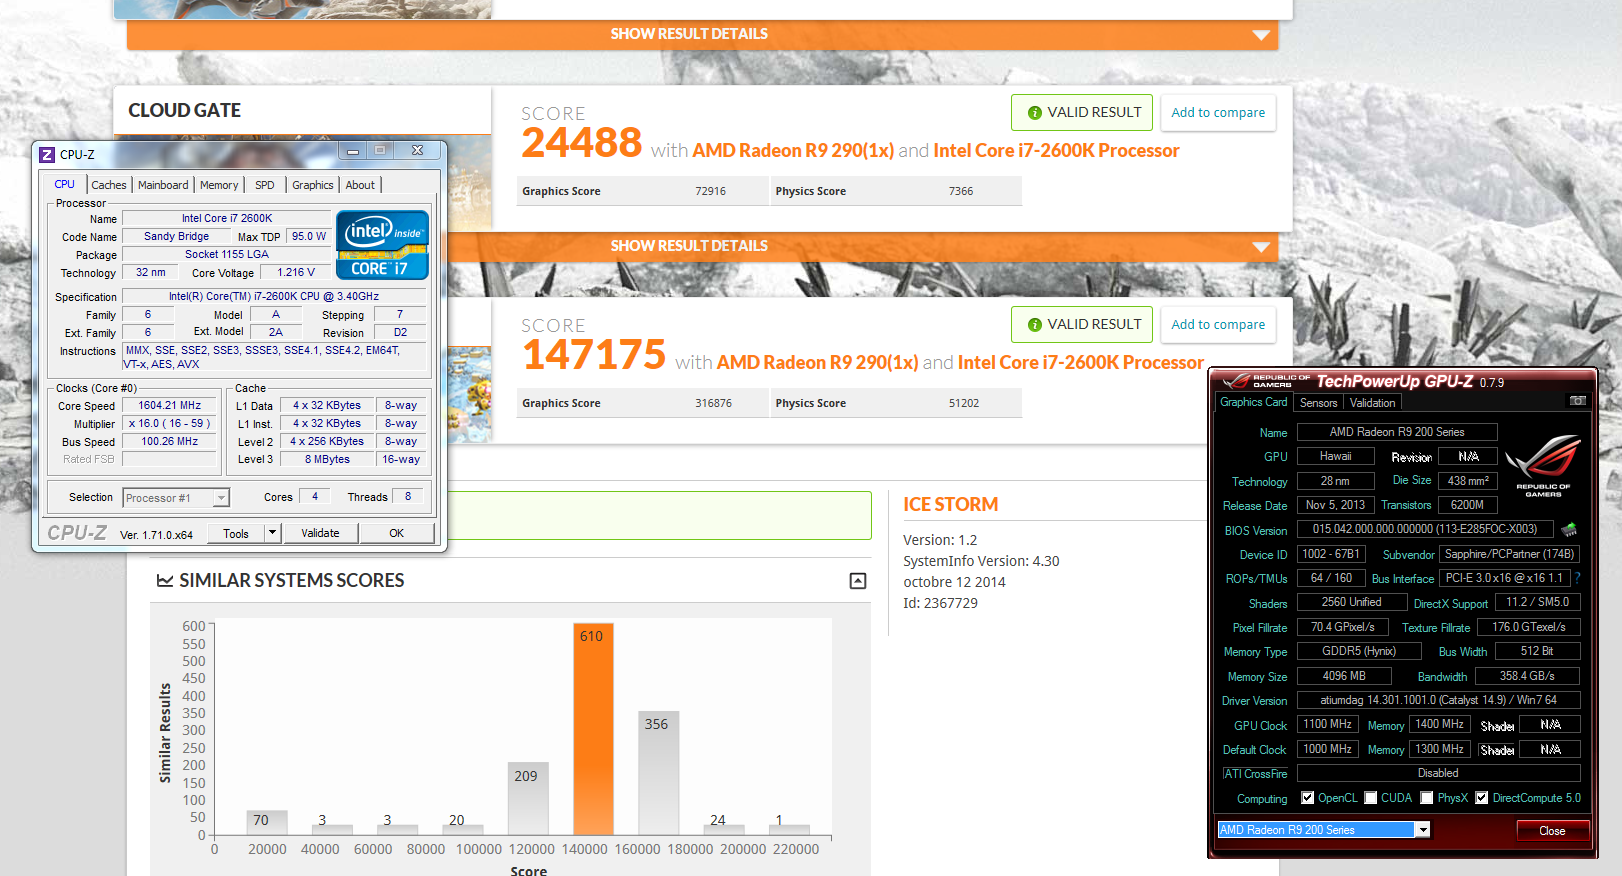Open Intel Core i7-2600K Processor link for Cloud Gate
1622x876 pixels.
coord(1056,151)
